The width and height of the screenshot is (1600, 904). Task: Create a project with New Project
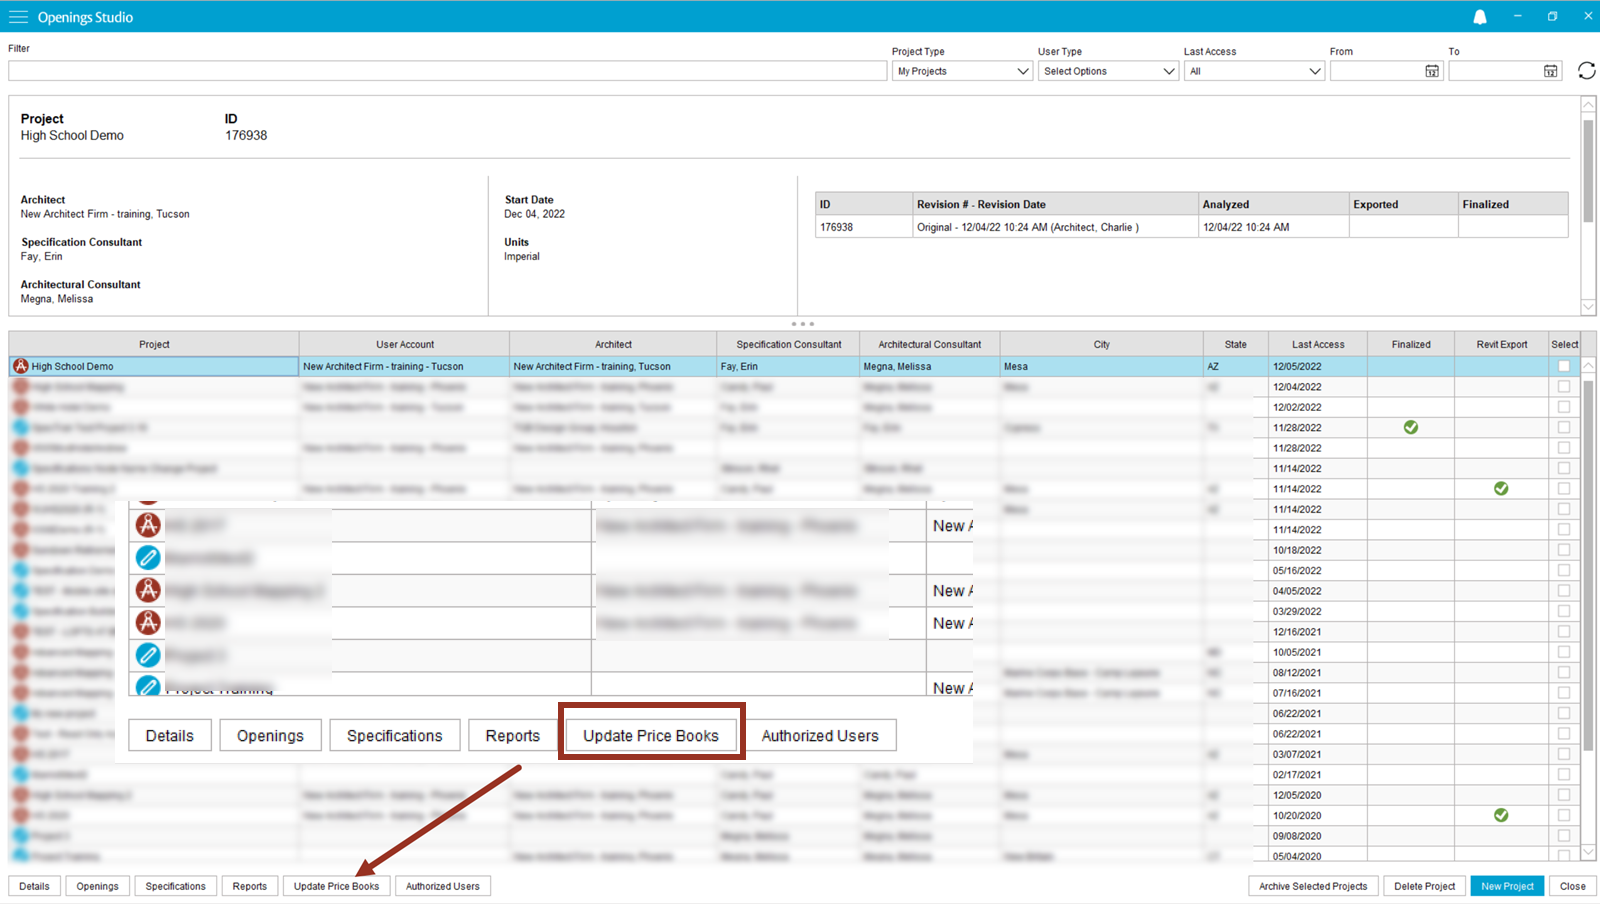click(x=1507, y=886)
